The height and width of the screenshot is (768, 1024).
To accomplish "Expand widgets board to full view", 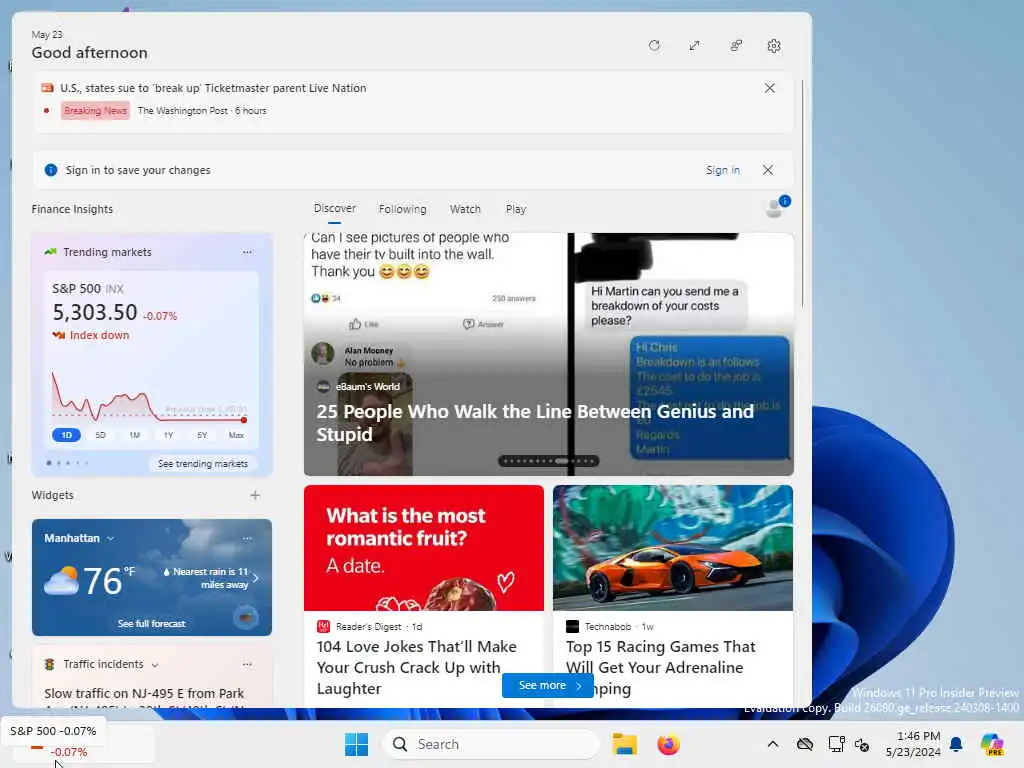I will (x=694, y=46).
